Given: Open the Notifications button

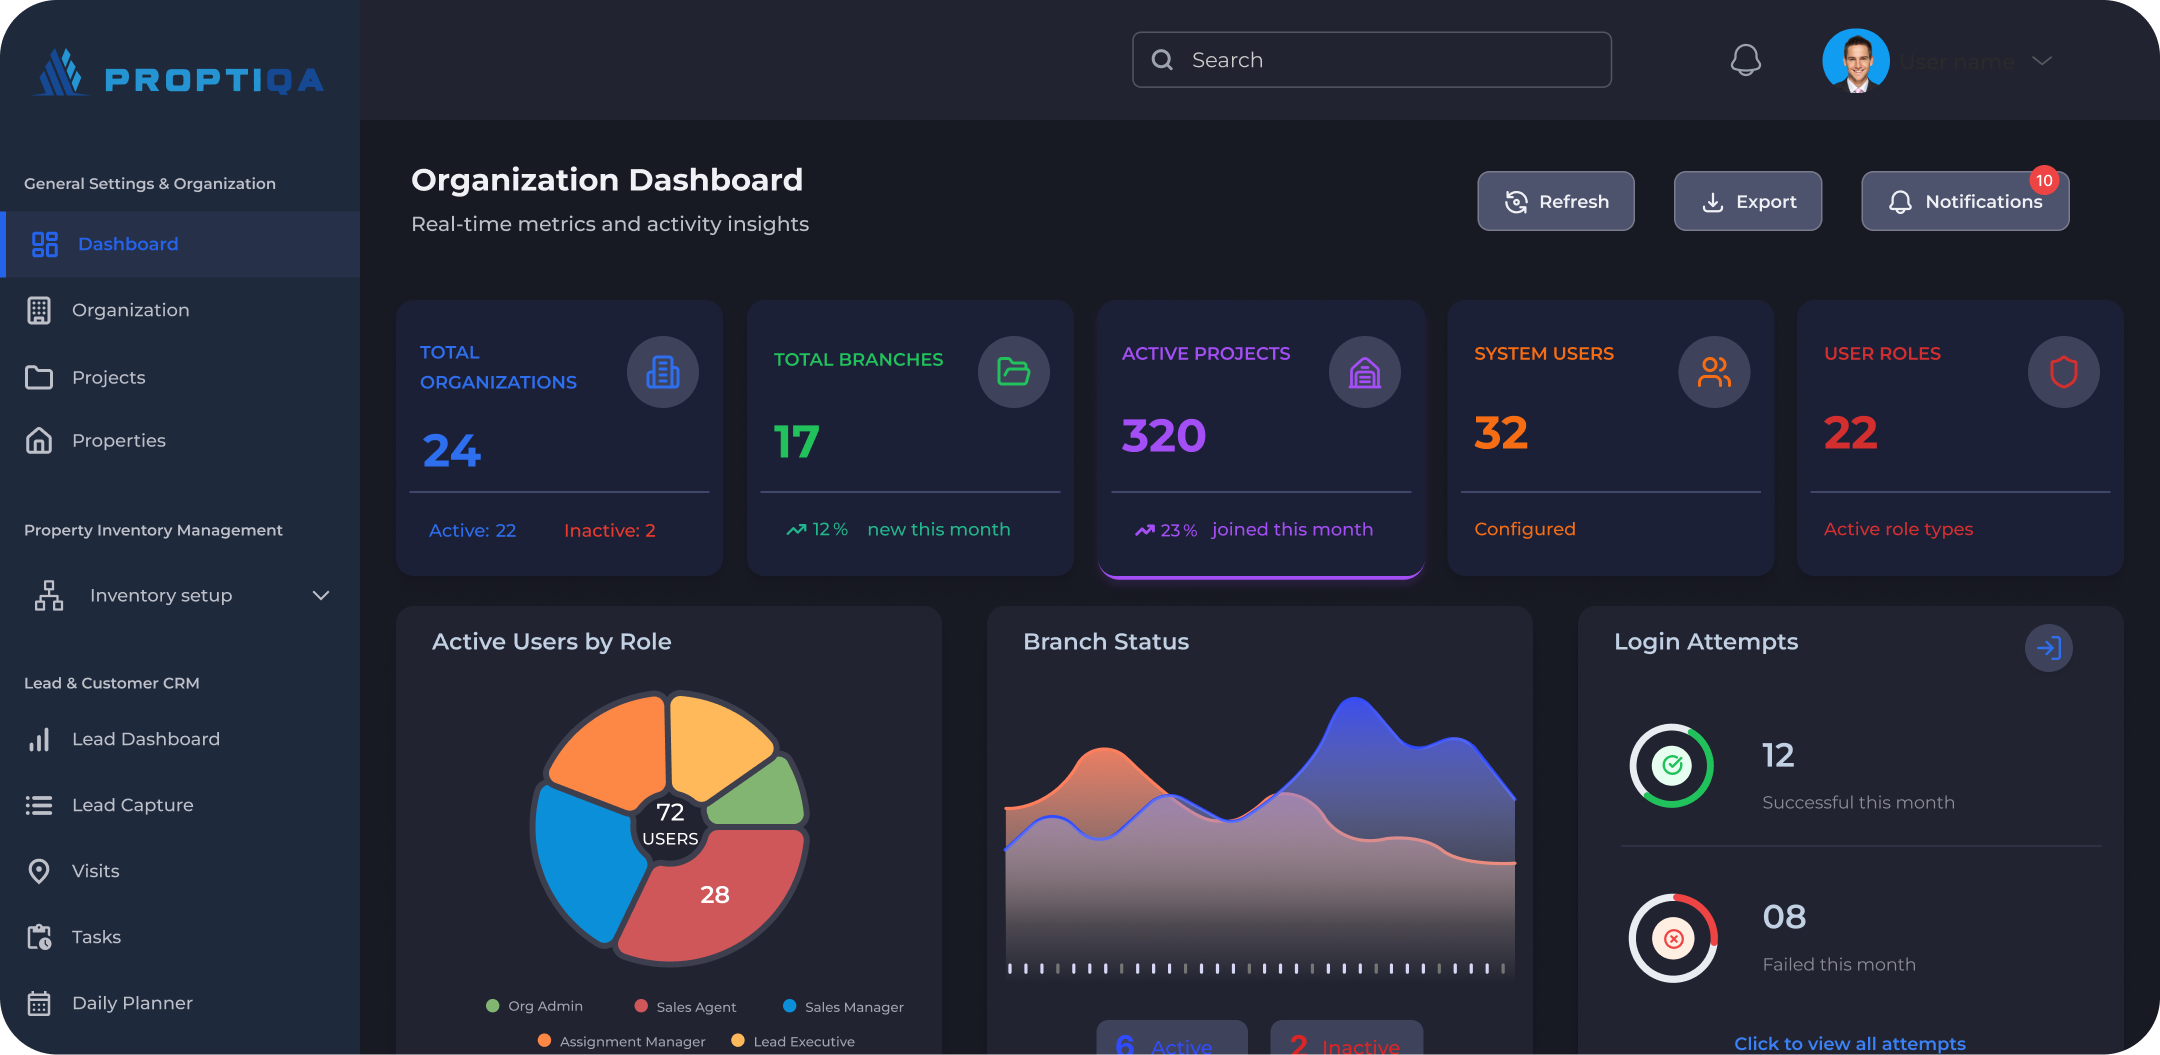Looking at the screenshot, I should (x=1965, y=201).
